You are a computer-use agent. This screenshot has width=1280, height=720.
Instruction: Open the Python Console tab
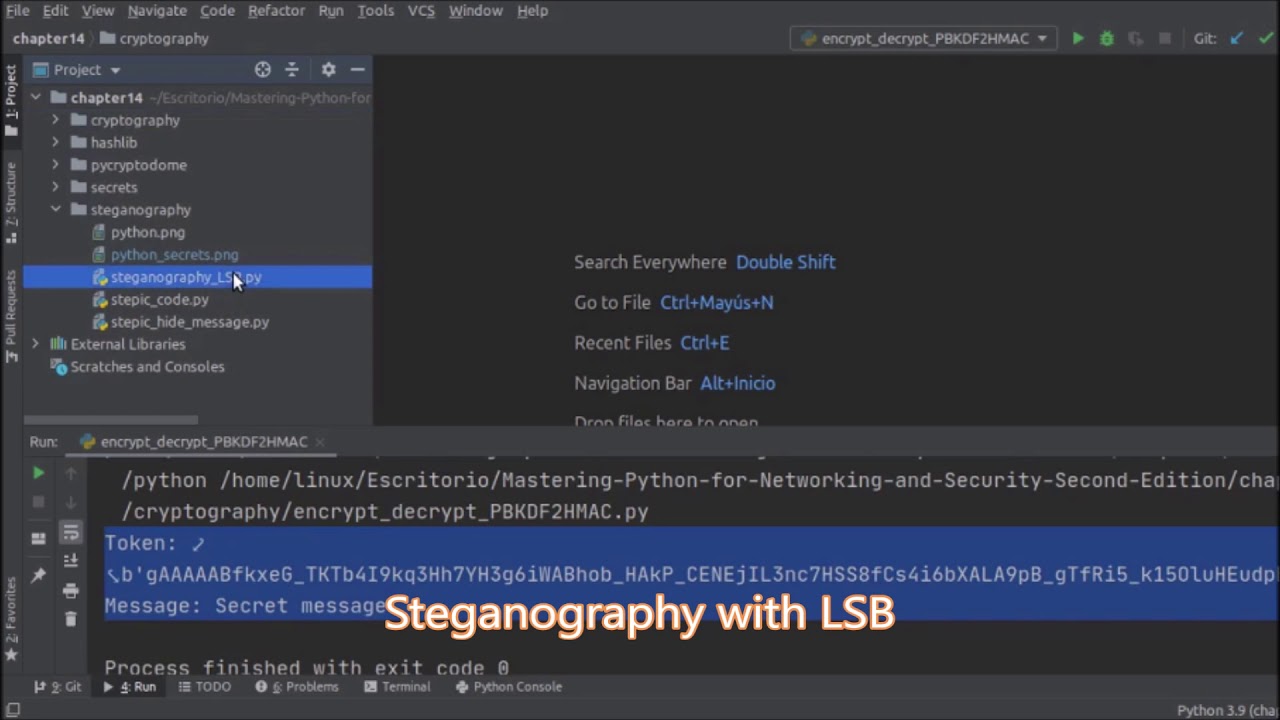click(x=508, y=687)
